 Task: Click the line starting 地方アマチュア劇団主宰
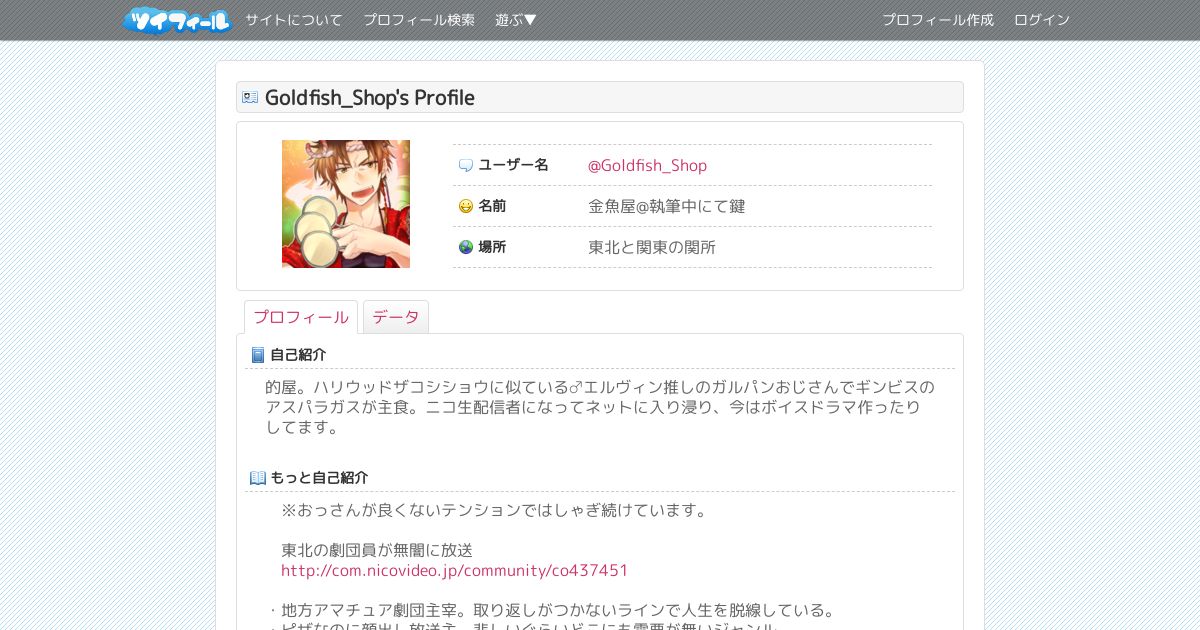tap(558, 610)
